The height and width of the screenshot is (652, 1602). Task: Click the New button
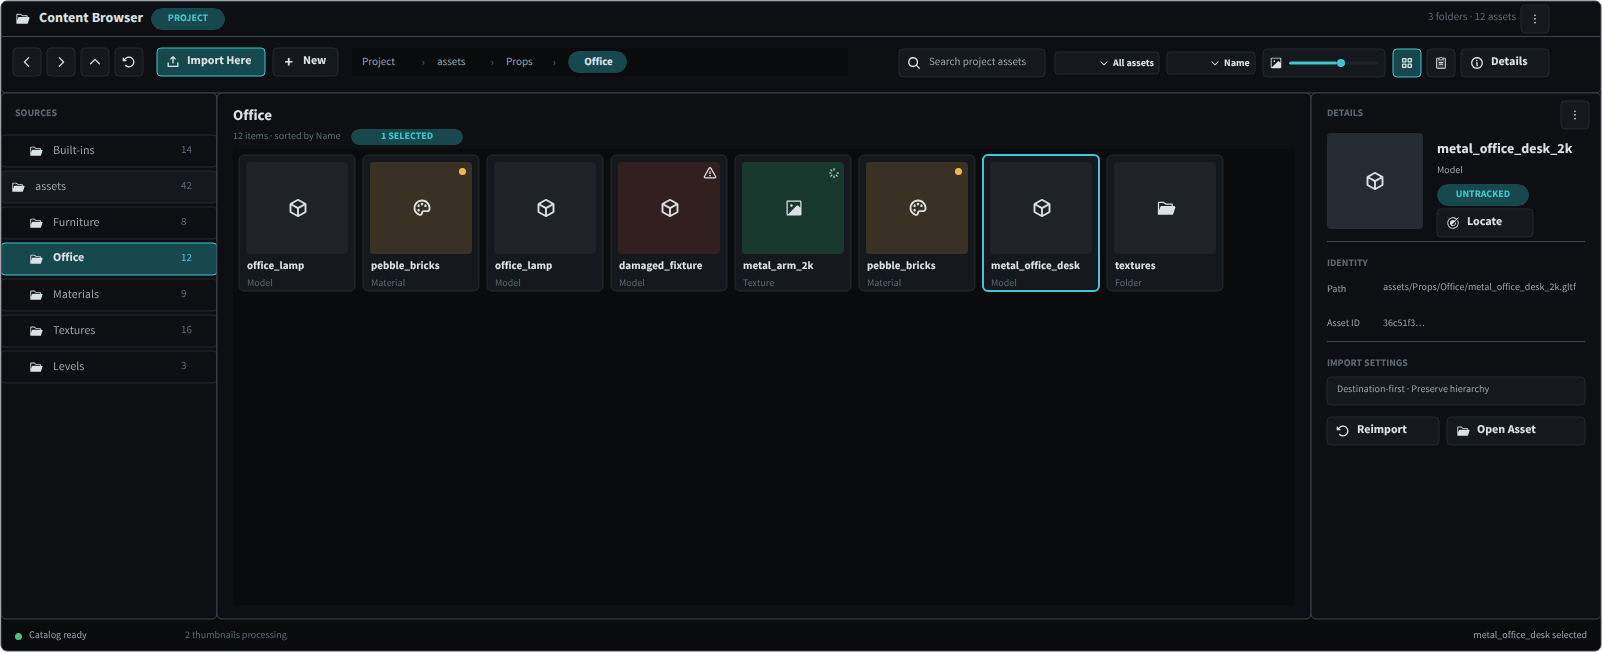coord(305,62)
